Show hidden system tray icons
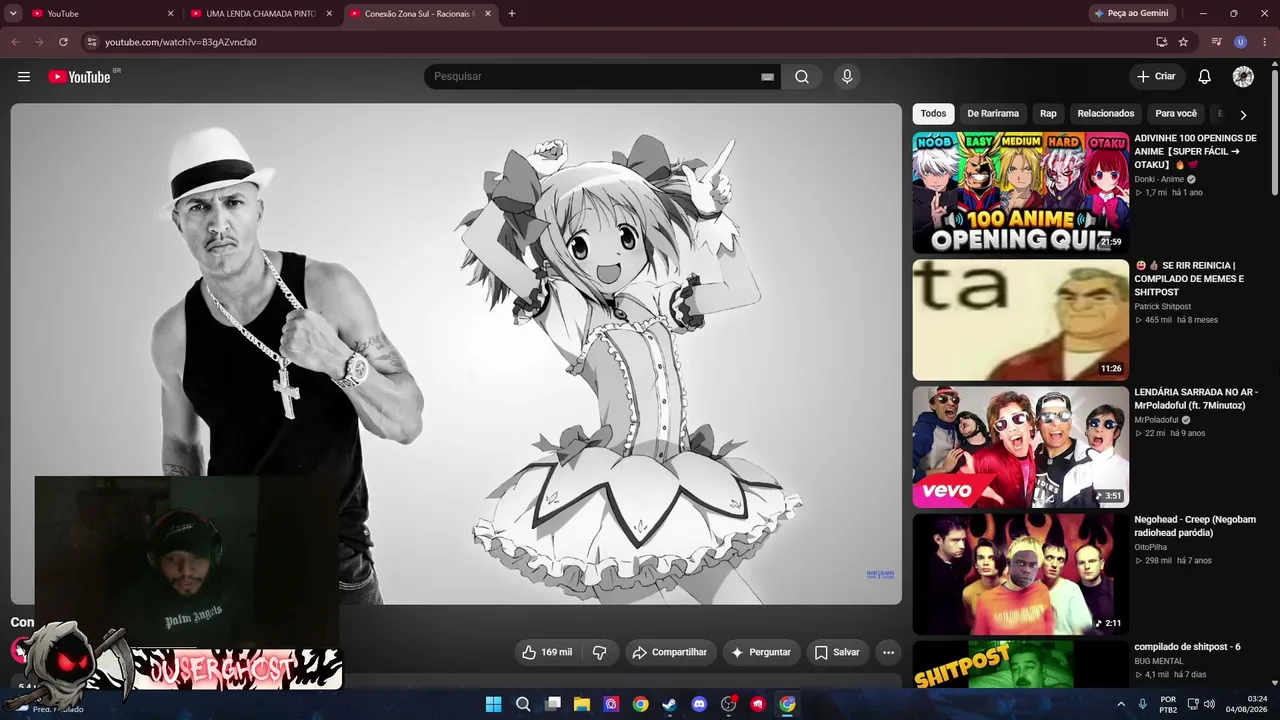The image size is (1280, 720). coord(1120,704)
